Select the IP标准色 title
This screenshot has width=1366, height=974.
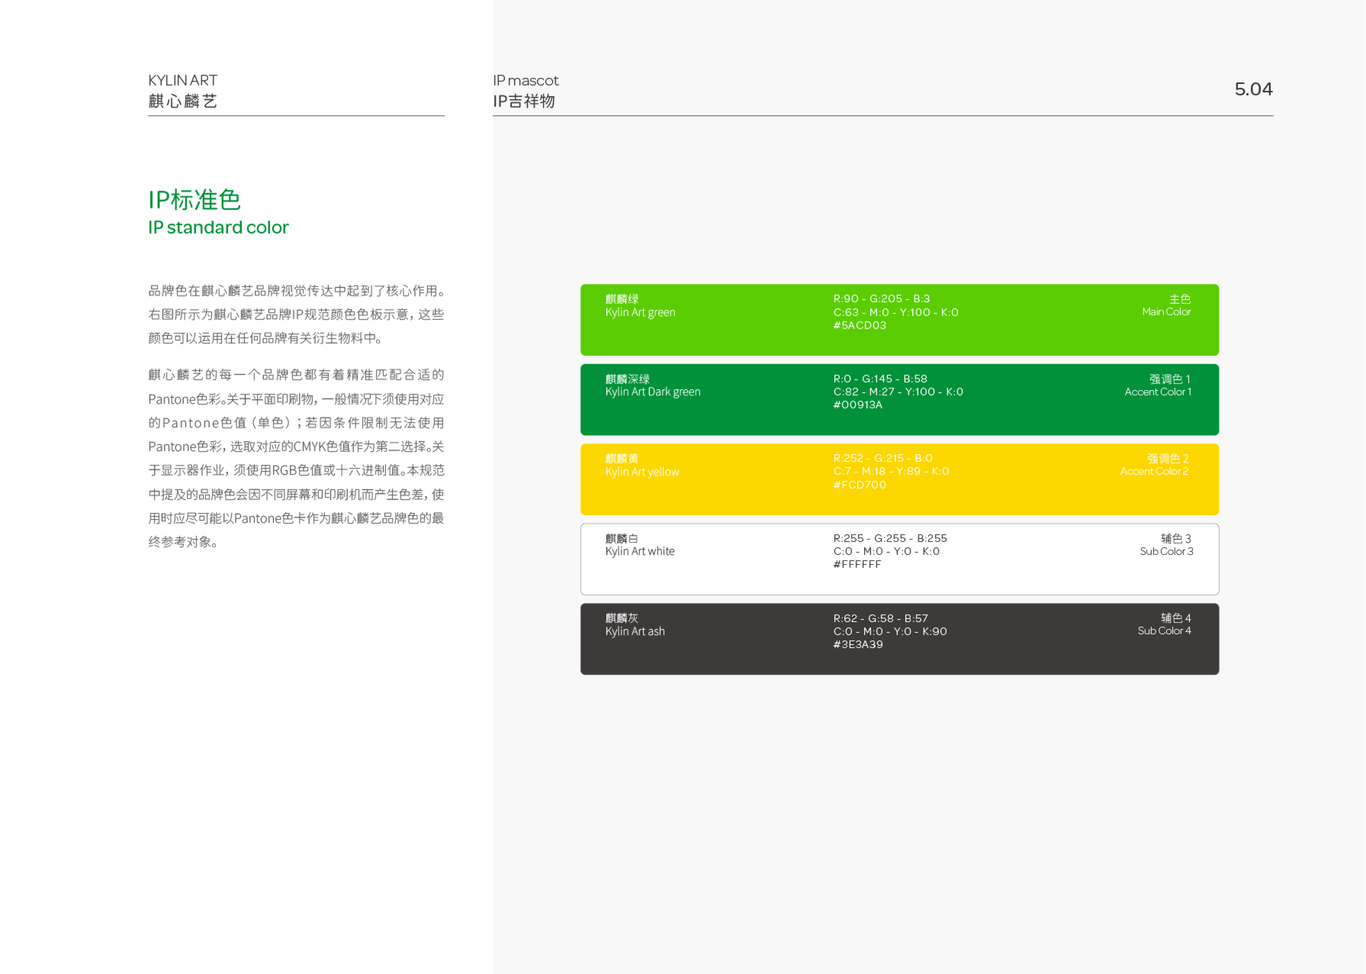click(x=195, y=200)
